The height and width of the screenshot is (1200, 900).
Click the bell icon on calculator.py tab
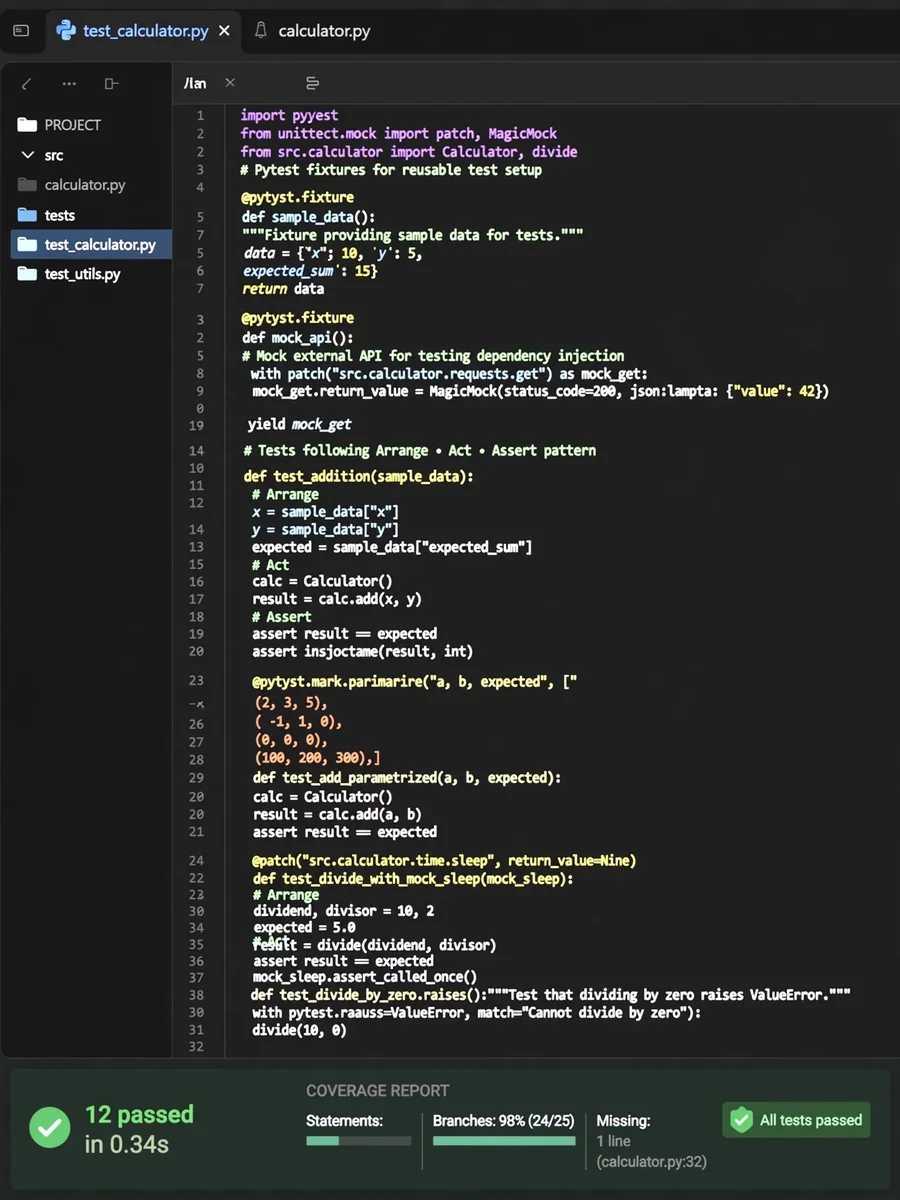[261, 31]
